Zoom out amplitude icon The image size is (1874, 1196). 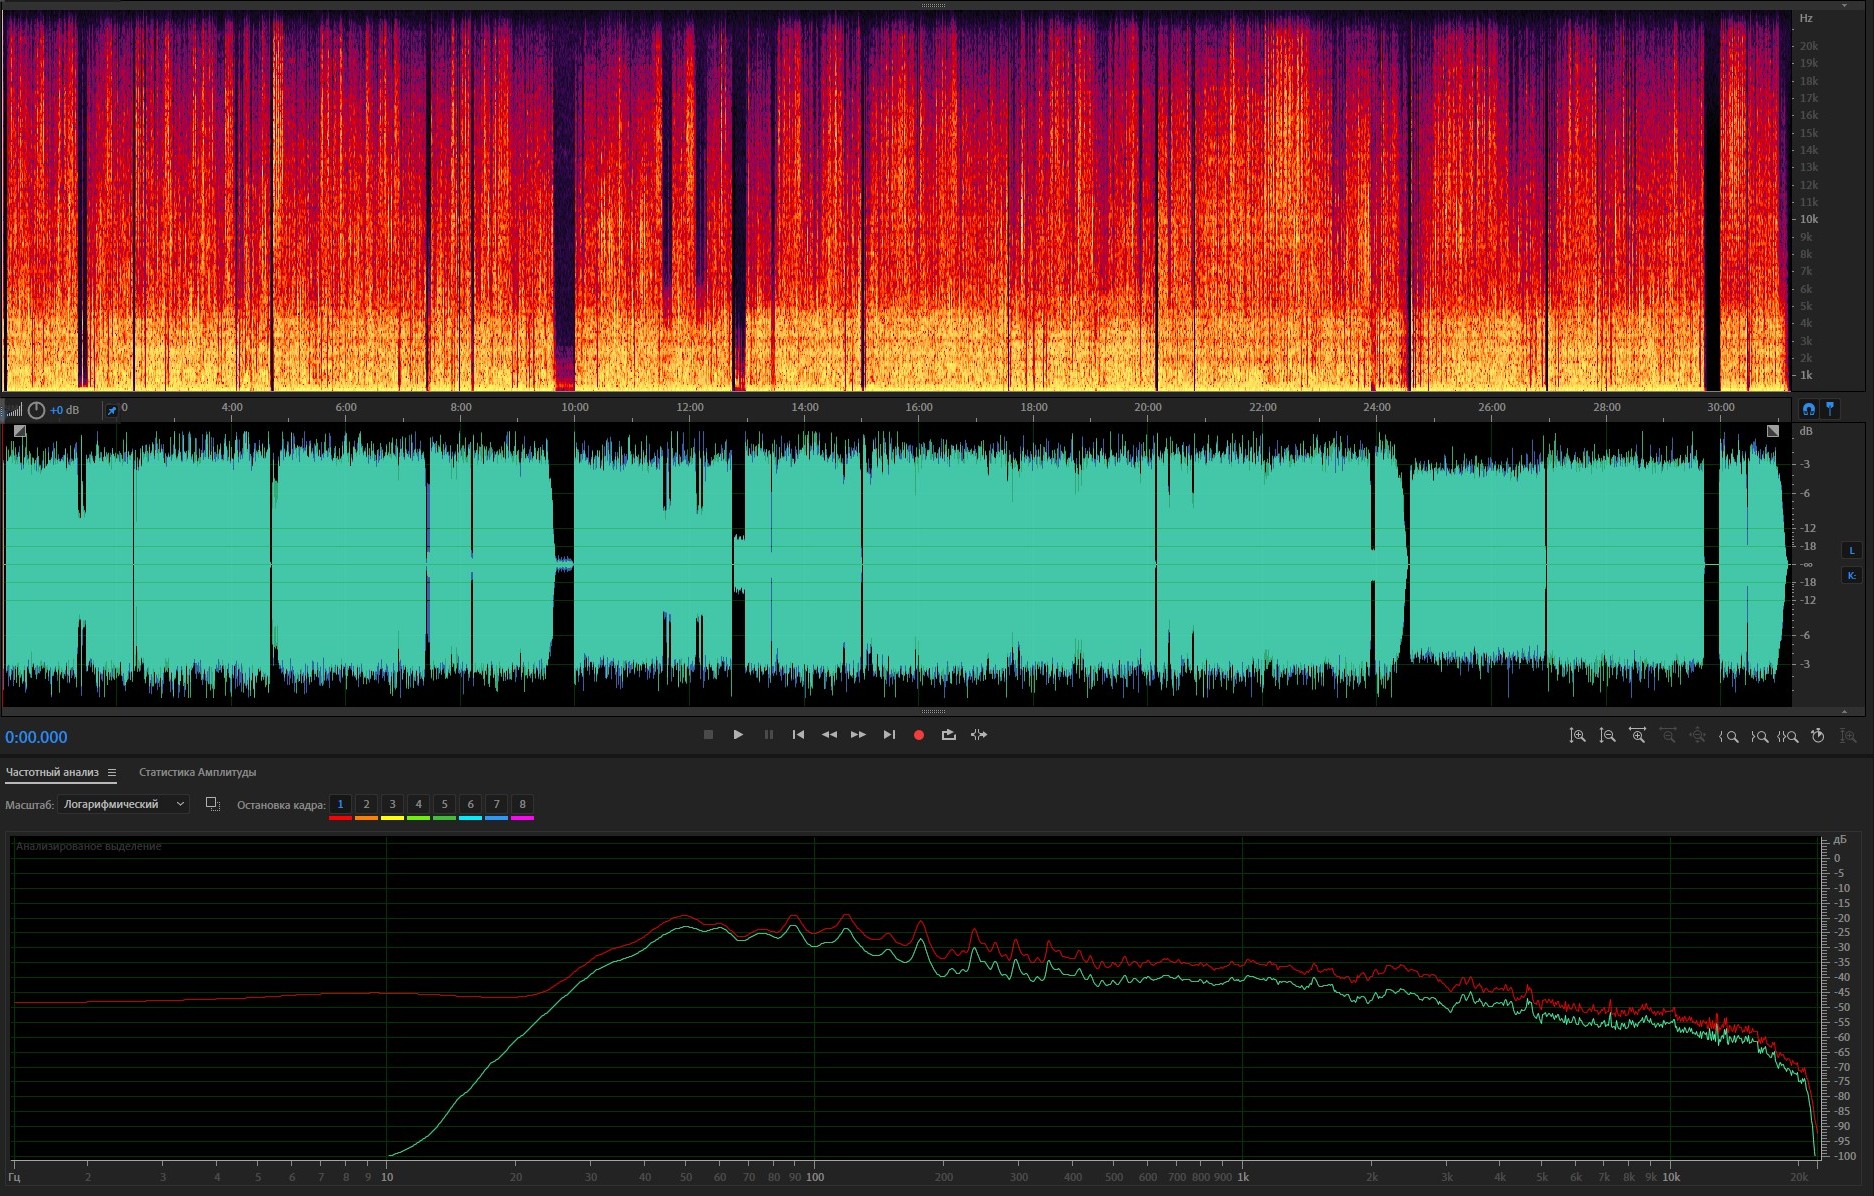[1607, 736]
